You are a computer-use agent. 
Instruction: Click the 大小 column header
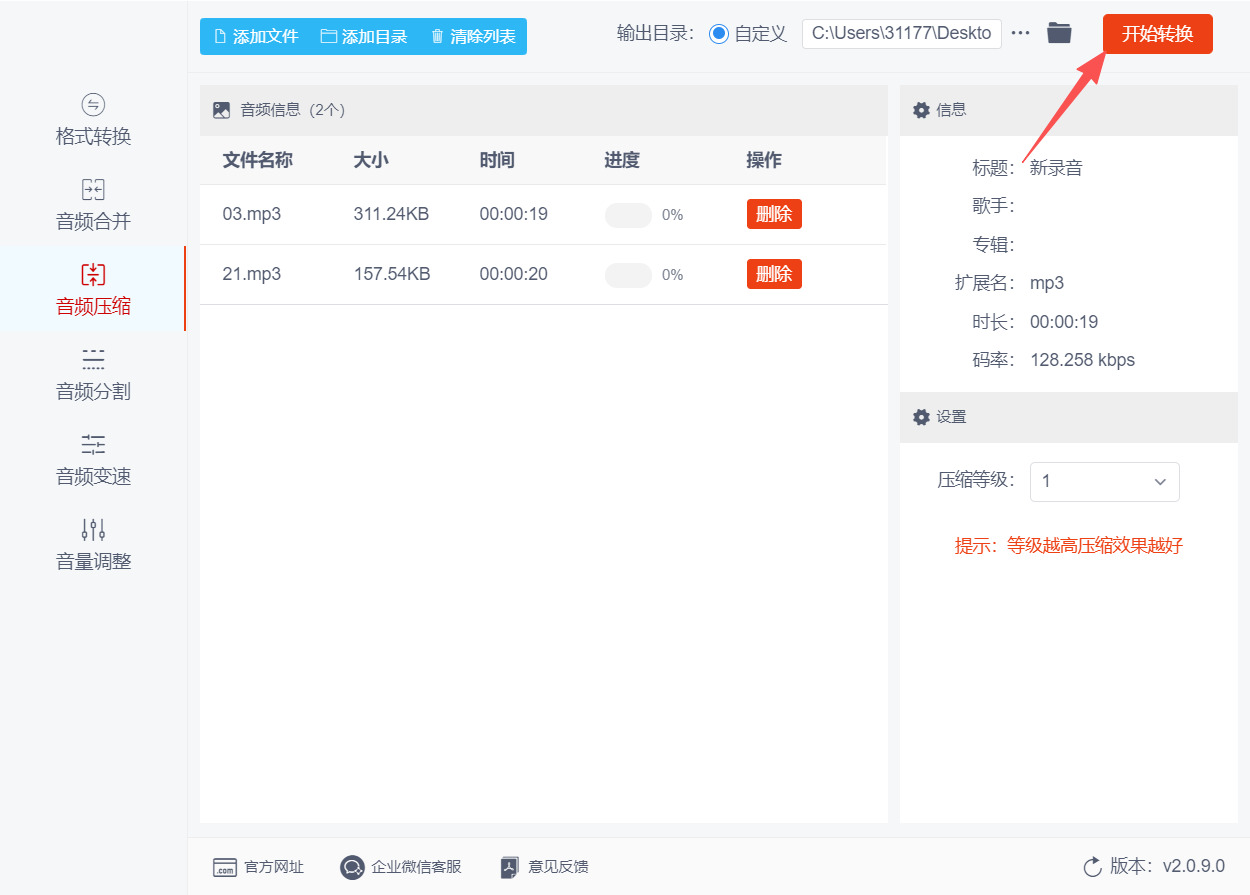coord(371,160)
